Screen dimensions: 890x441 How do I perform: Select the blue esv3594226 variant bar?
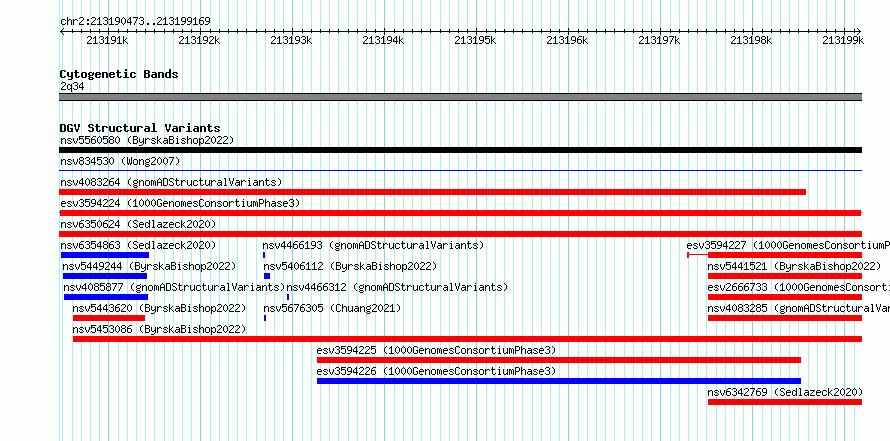pos(559,381)
